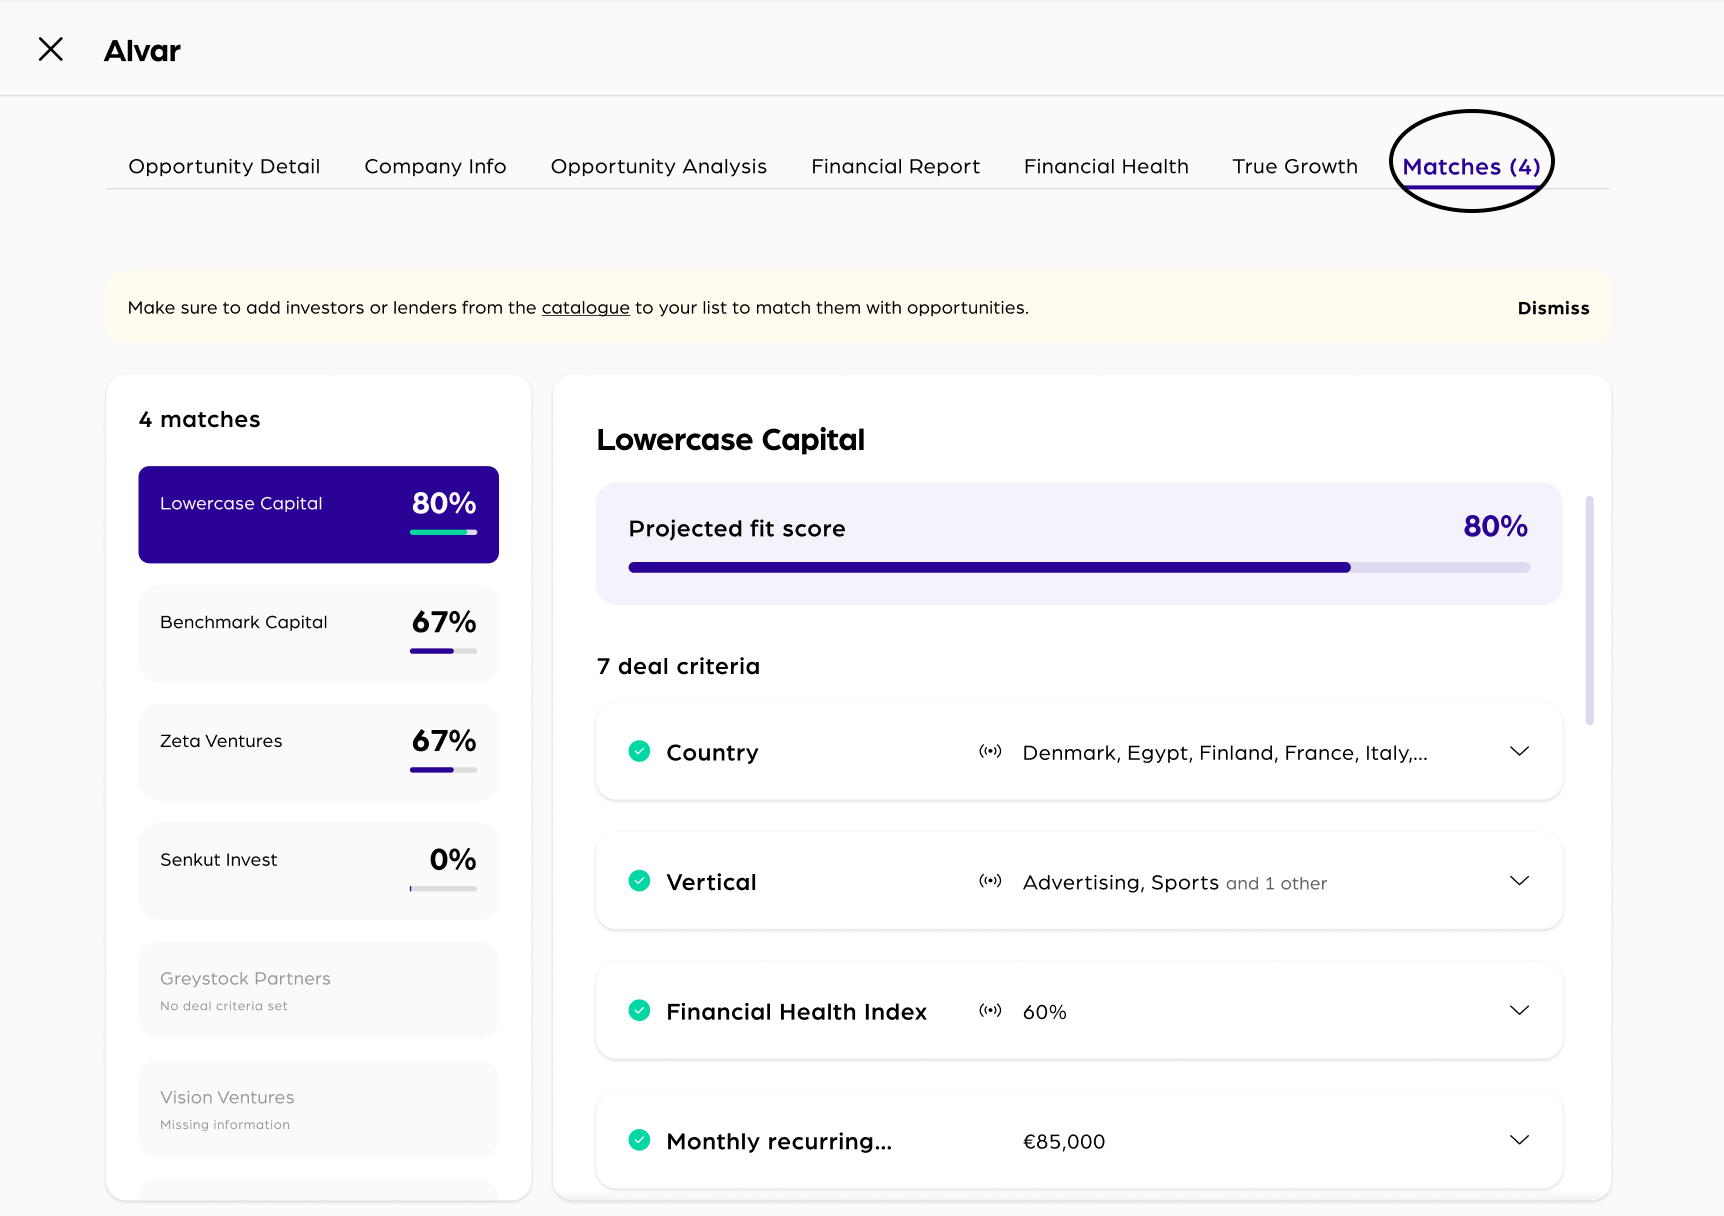Screen dimensions: 1724x1216
Task: Expand the Monthly recurring criterion
Action: [1519, 1140]
